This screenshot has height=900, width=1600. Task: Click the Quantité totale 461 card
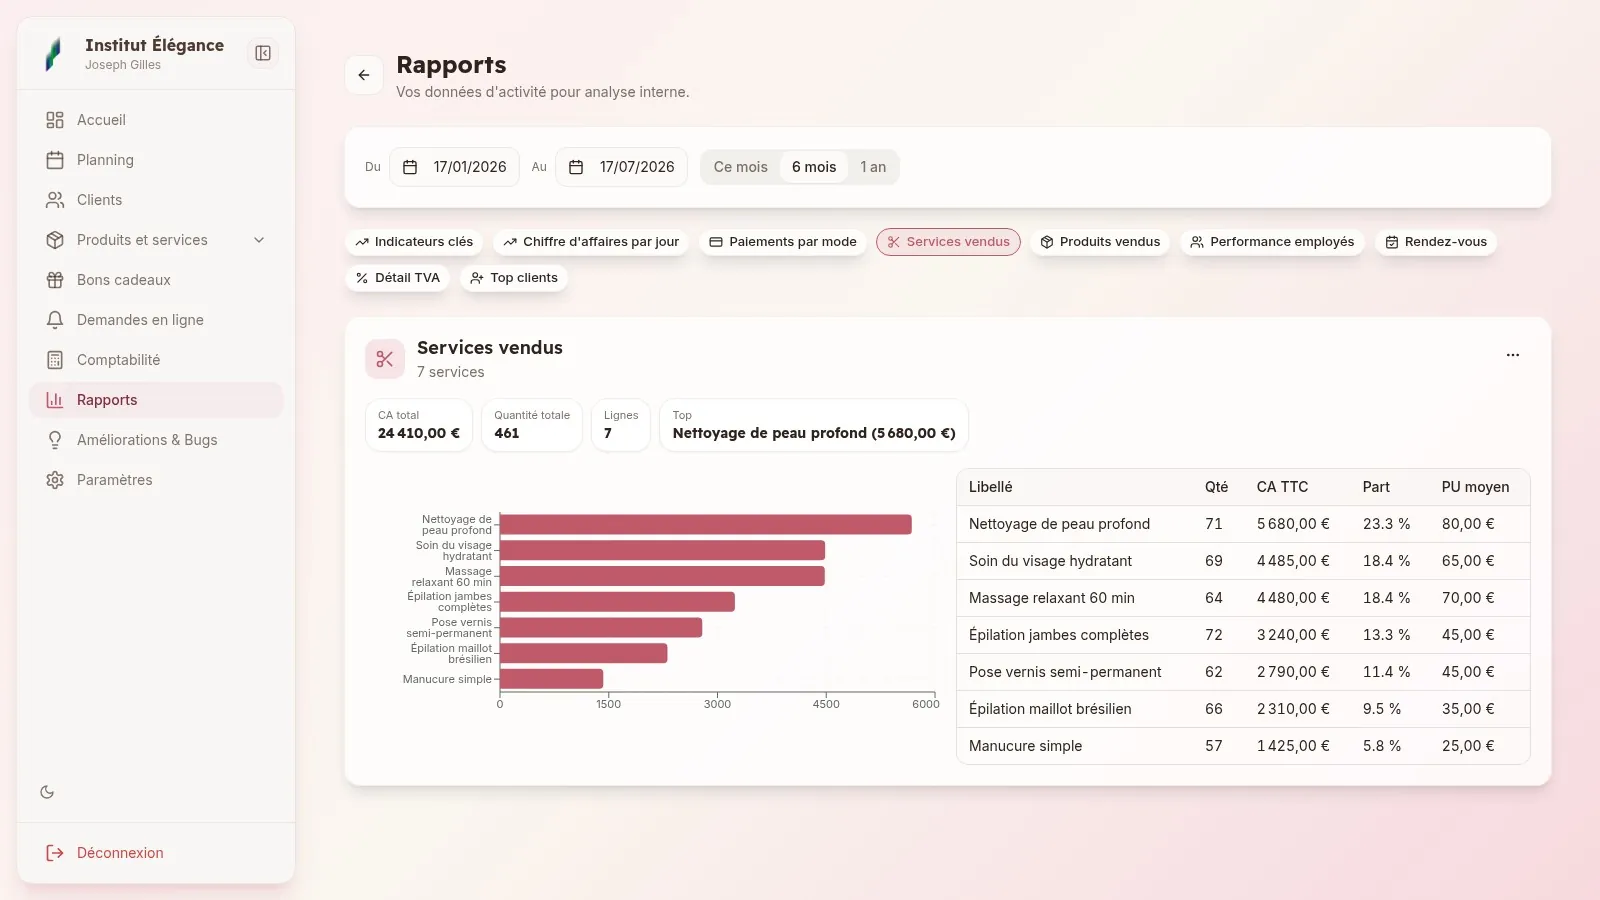click(x=532, y=425)
